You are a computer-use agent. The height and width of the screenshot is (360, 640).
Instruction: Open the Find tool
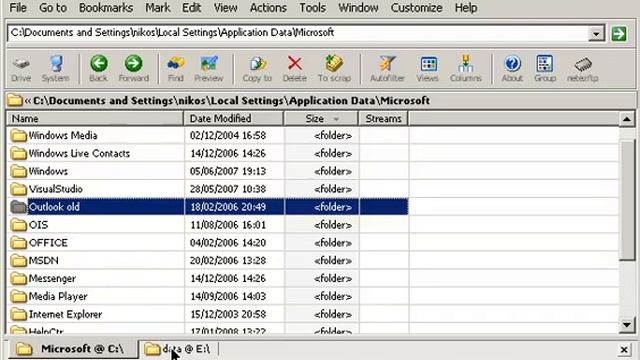click(x=176, y=64)
